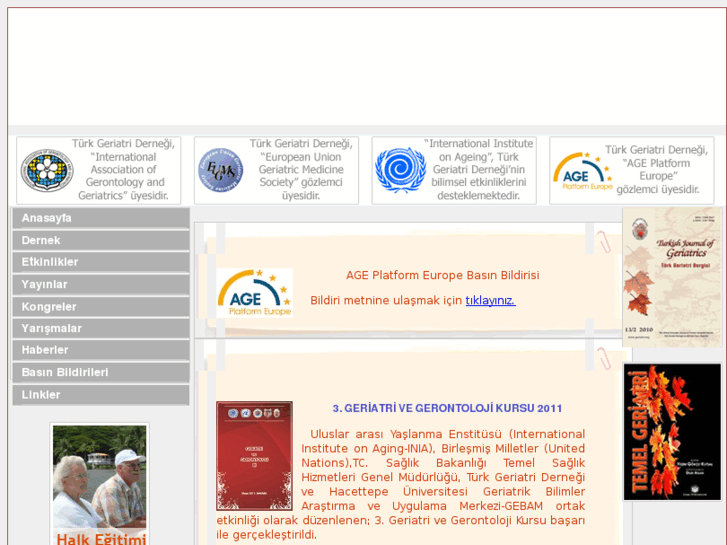This screenshot has width=727, height=545.
Task: Click the EUGMS round logo
Action: (x=221, y=170)
